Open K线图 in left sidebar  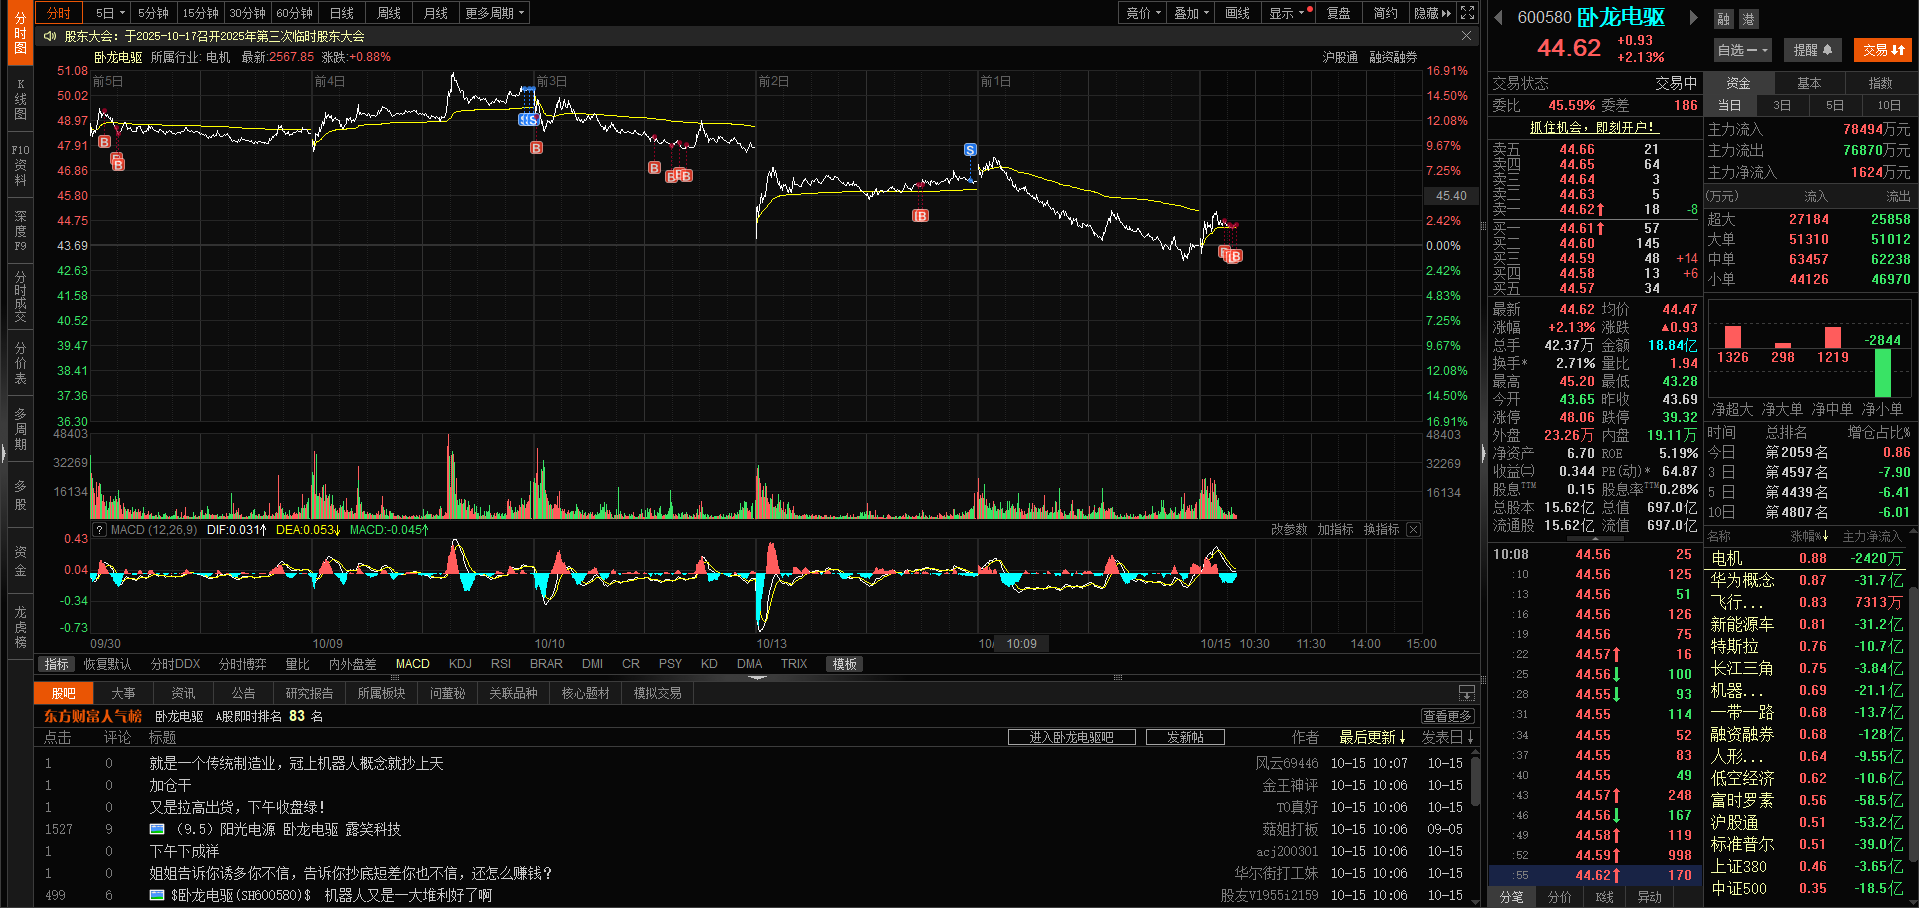click(20, 100)
